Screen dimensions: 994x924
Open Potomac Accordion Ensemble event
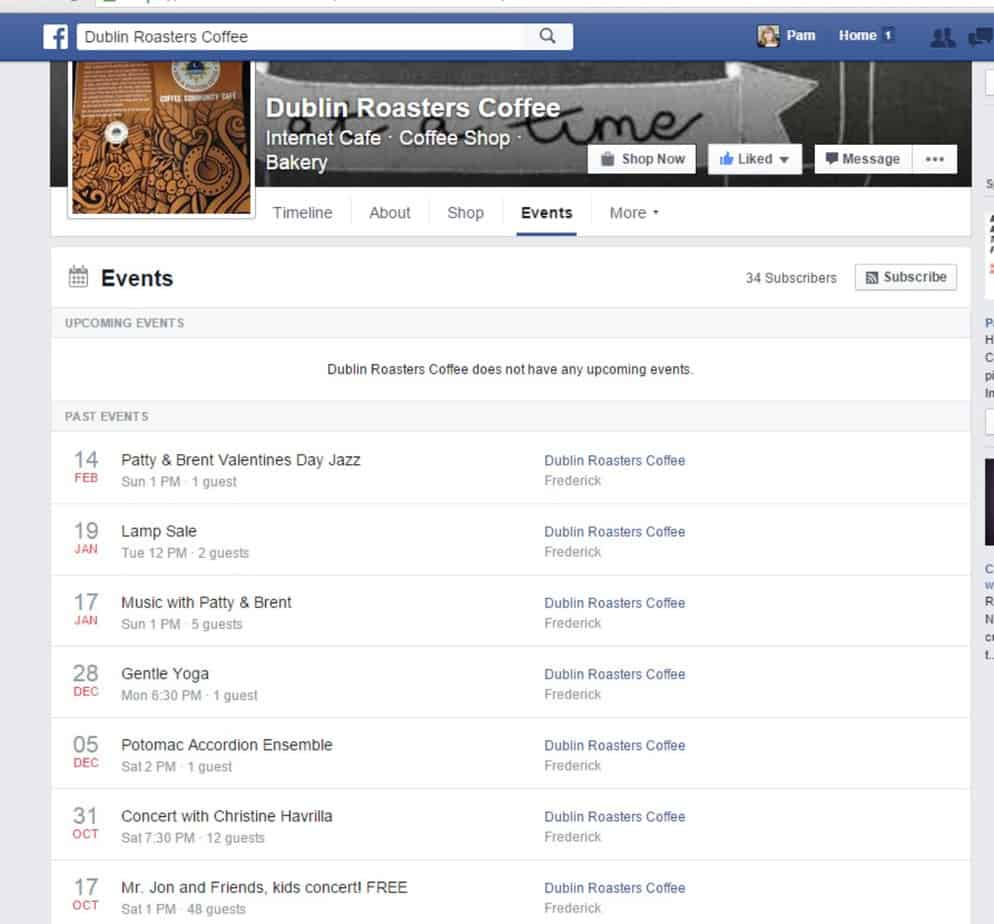click(x=226, y=745)
